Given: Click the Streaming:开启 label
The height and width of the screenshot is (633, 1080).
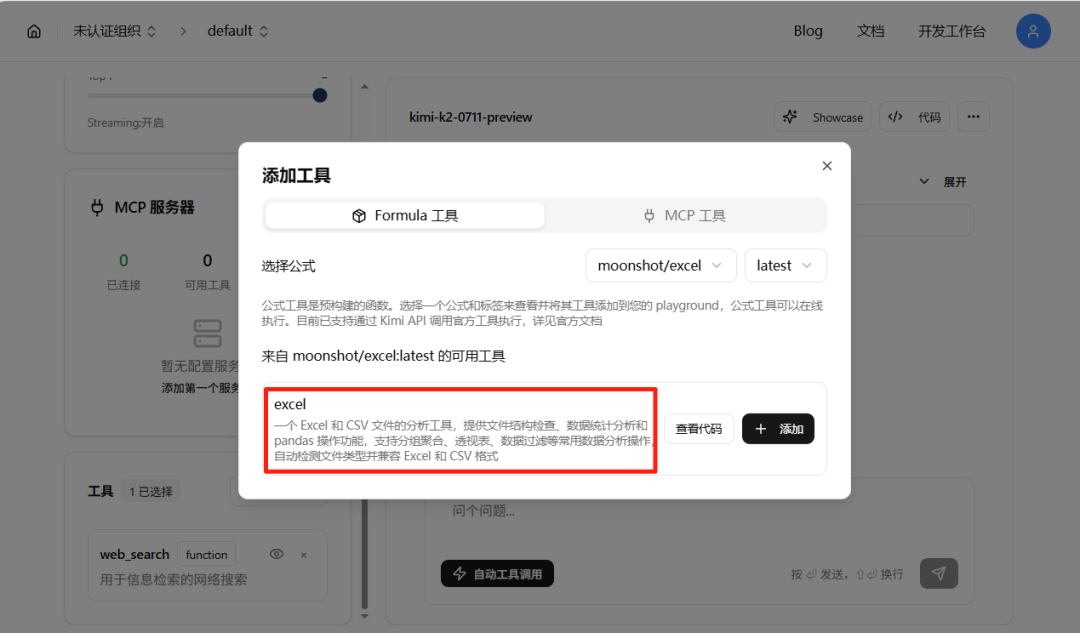Looking at the screenshot, I should (x=125, y=123).
